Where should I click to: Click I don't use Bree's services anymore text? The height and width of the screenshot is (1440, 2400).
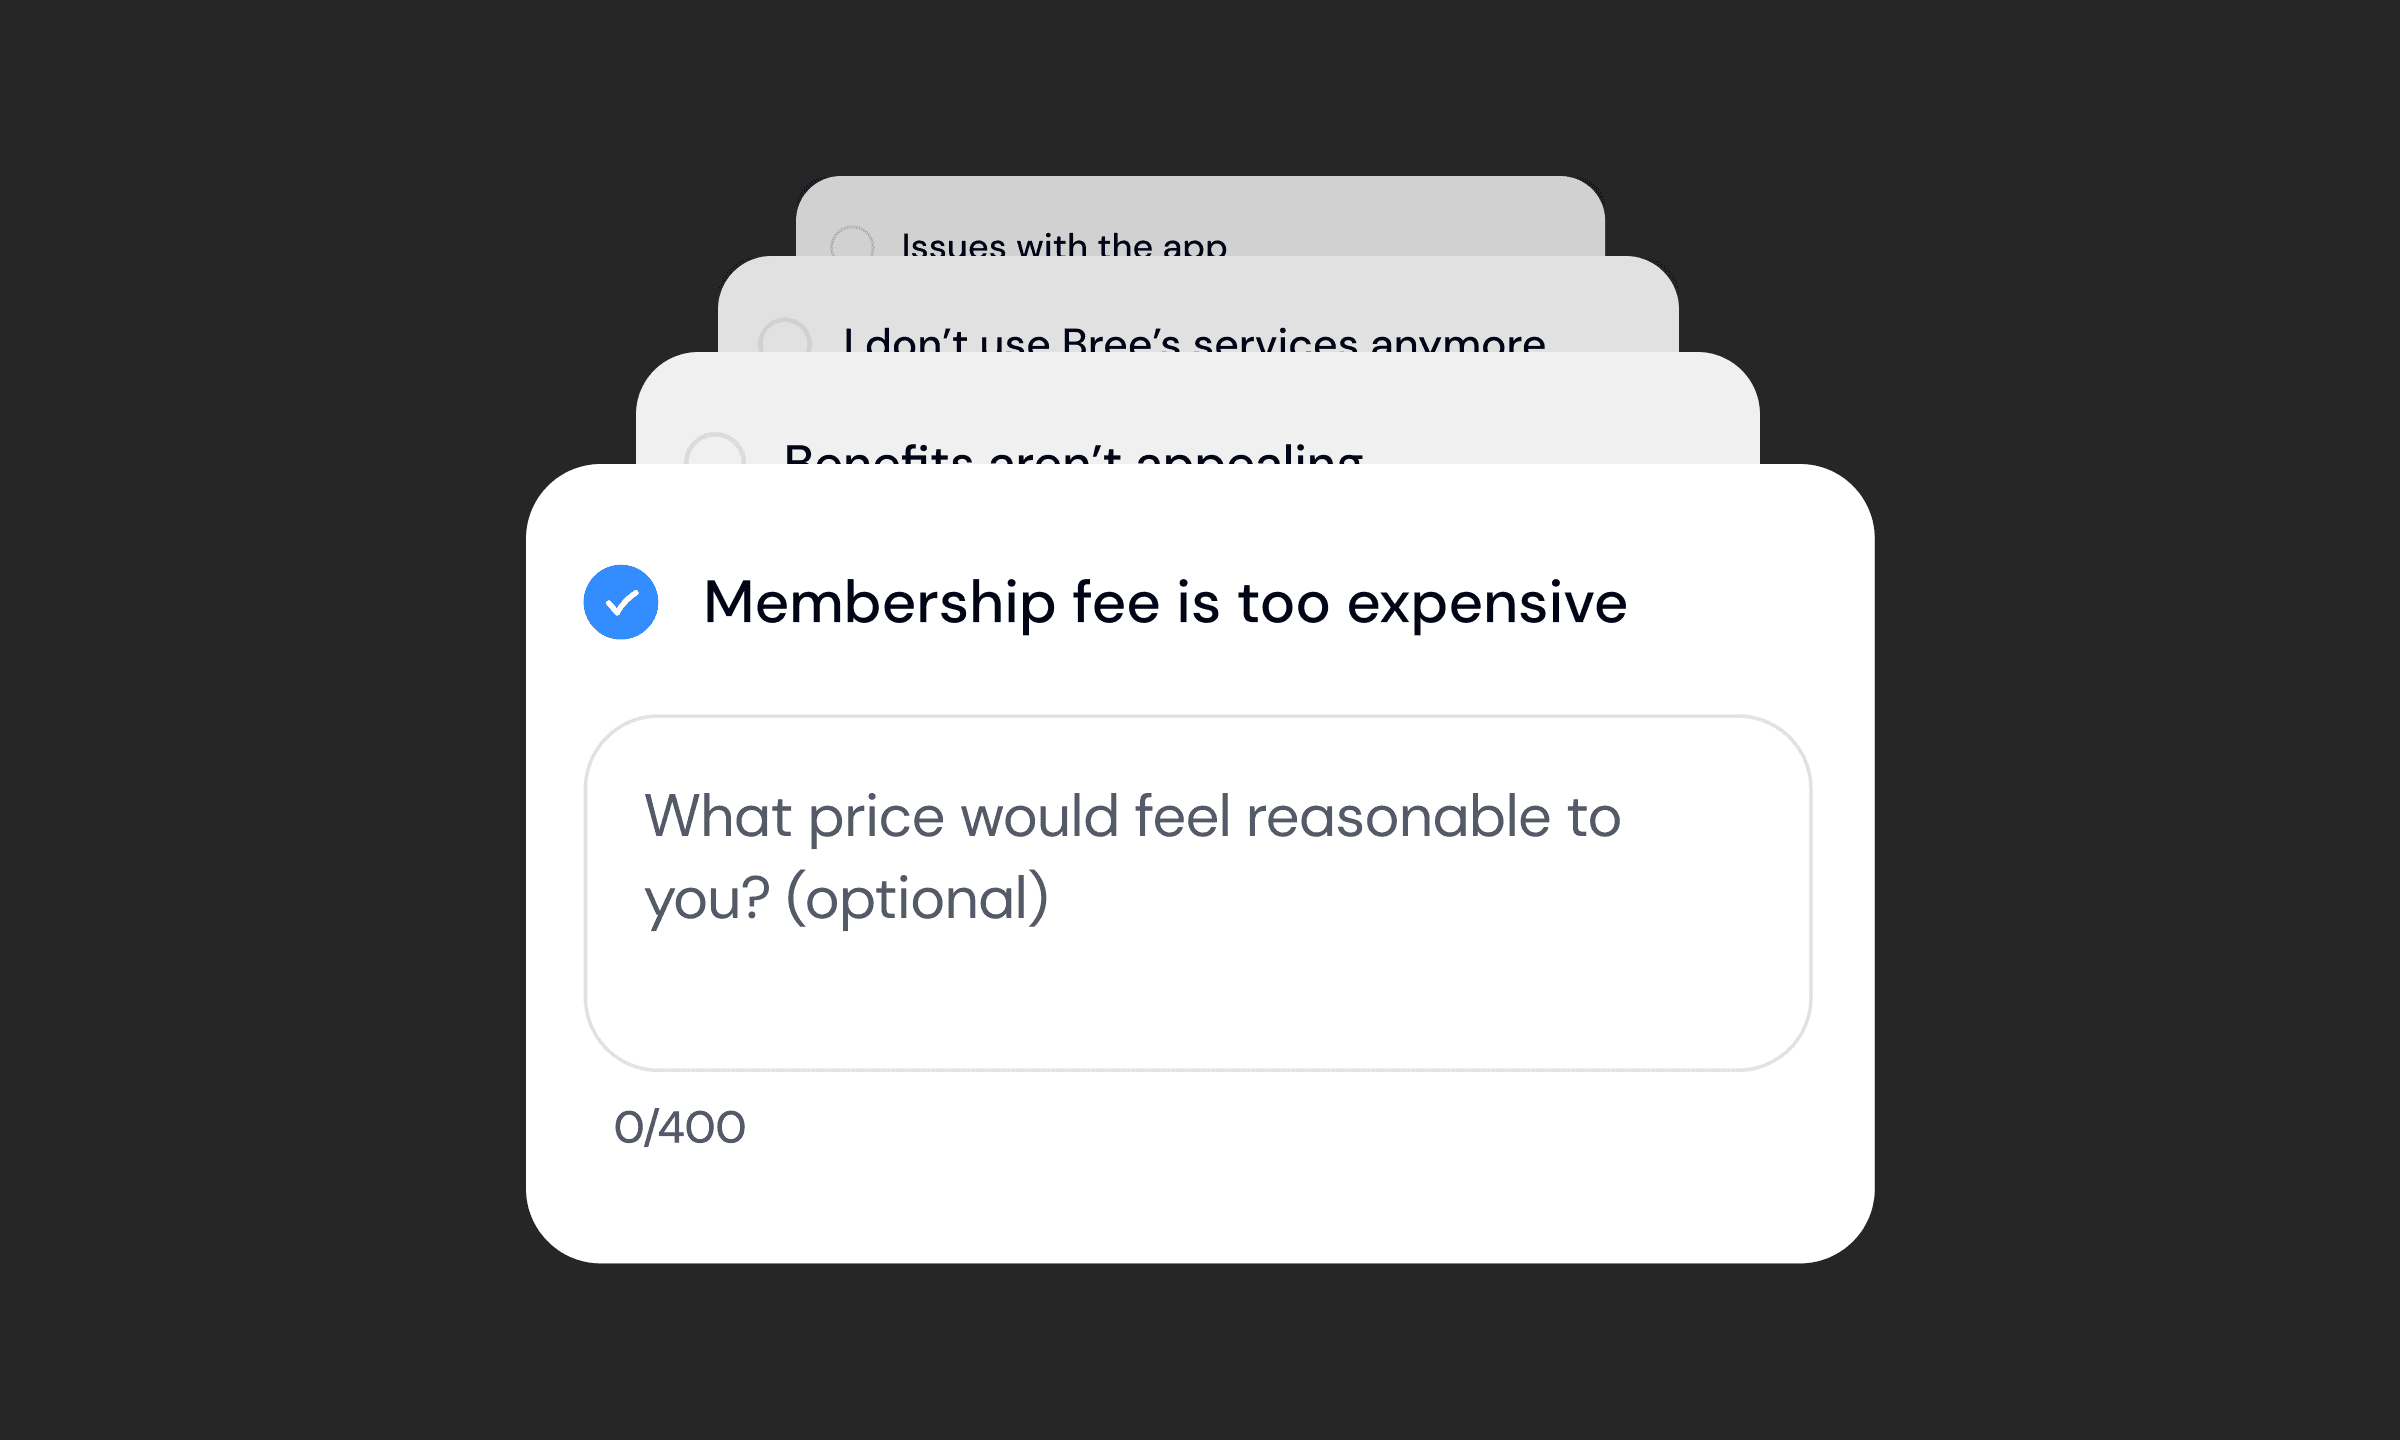pos(1194,340)
